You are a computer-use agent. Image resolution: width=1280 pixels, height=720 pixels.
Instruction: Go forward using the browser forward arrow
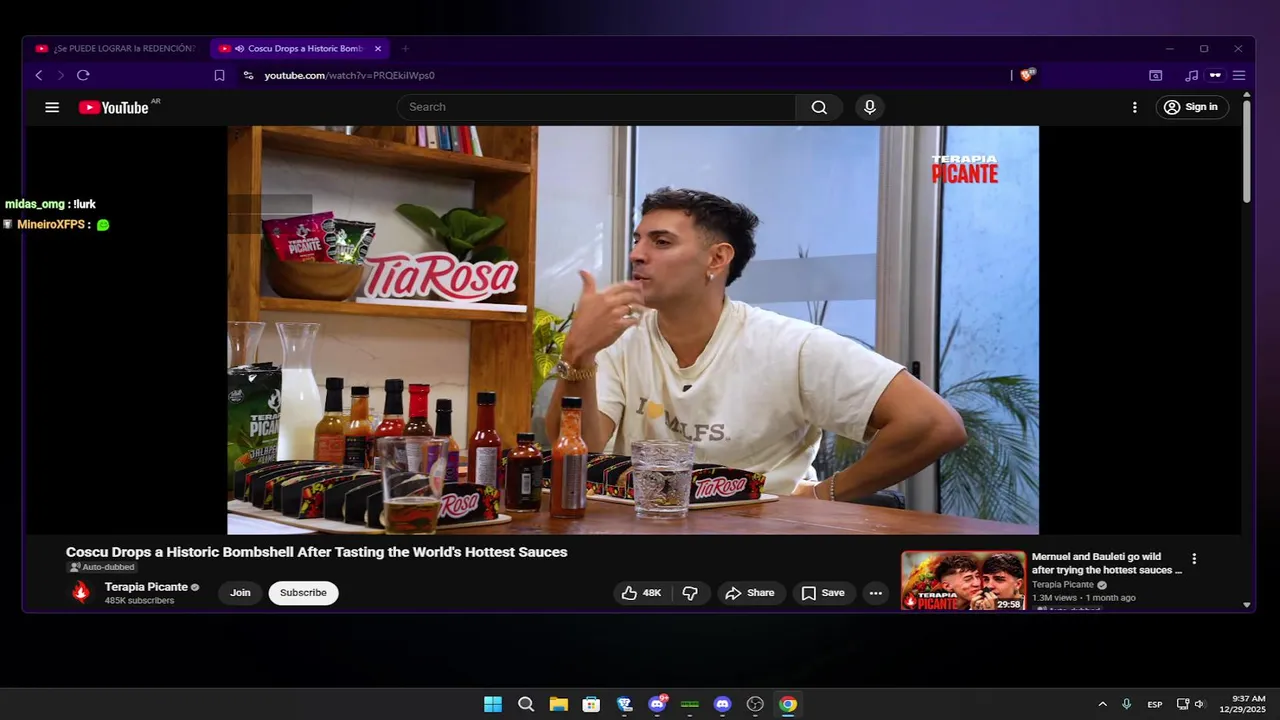point(60,75)
